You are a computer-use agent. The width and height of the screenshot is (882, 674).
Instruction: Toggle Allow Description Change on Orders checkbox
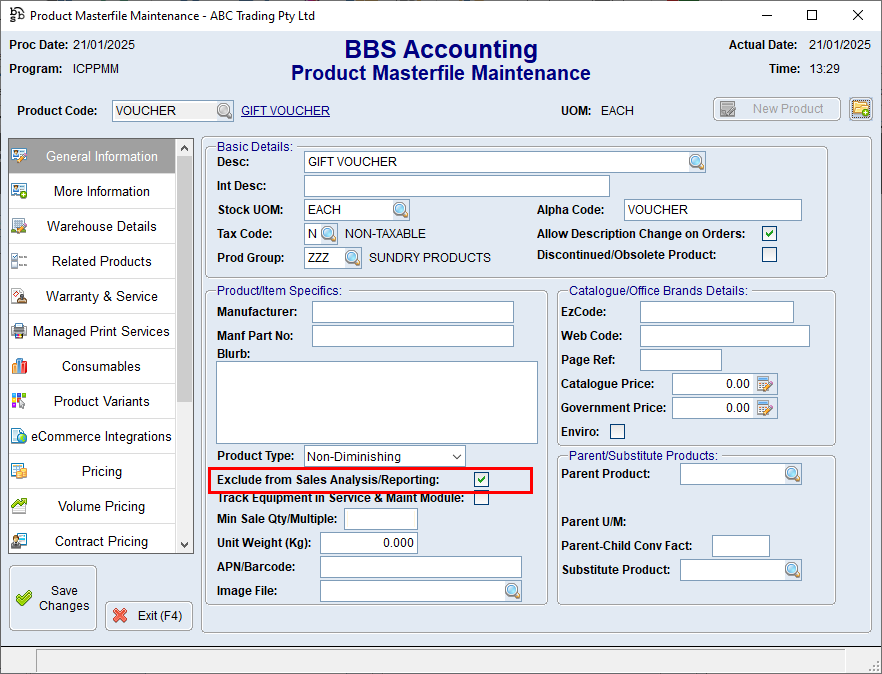pyautogui.click(x=769, y=234)
